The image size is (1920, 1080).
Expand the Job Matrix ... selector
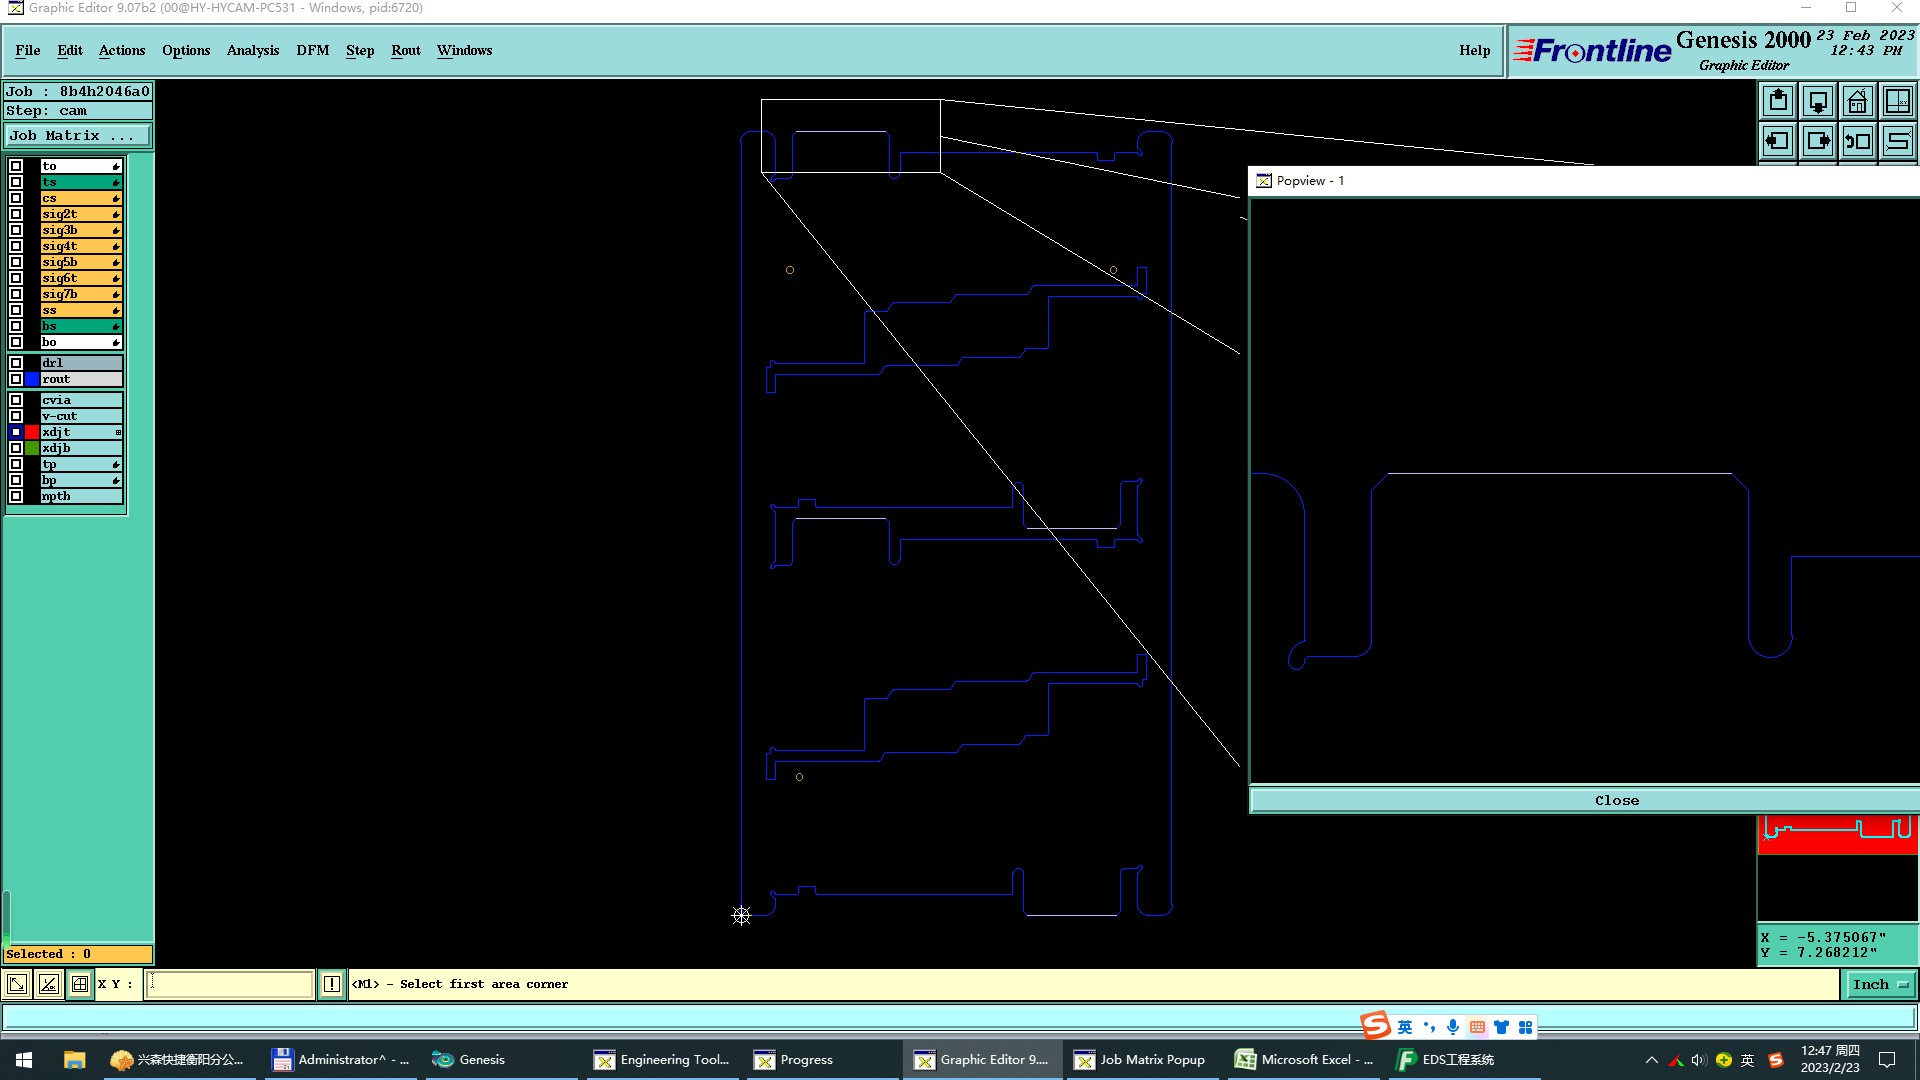(x=78, y=136)
